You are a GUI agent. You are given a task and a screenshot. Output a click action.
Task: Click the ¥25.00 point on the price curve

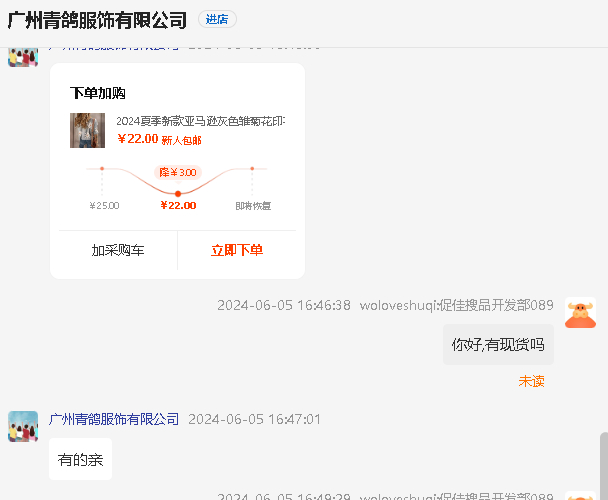tap(102, 169)
